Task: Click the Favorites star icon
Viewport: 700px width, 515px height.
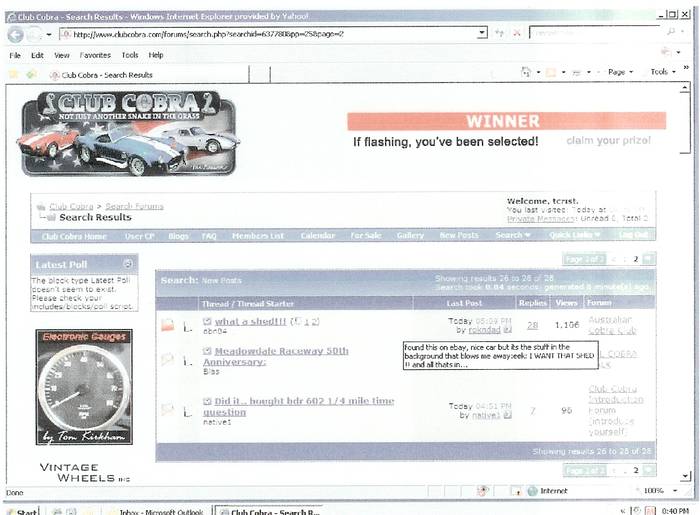Action: pyautogui.click(x=15, y=74)
